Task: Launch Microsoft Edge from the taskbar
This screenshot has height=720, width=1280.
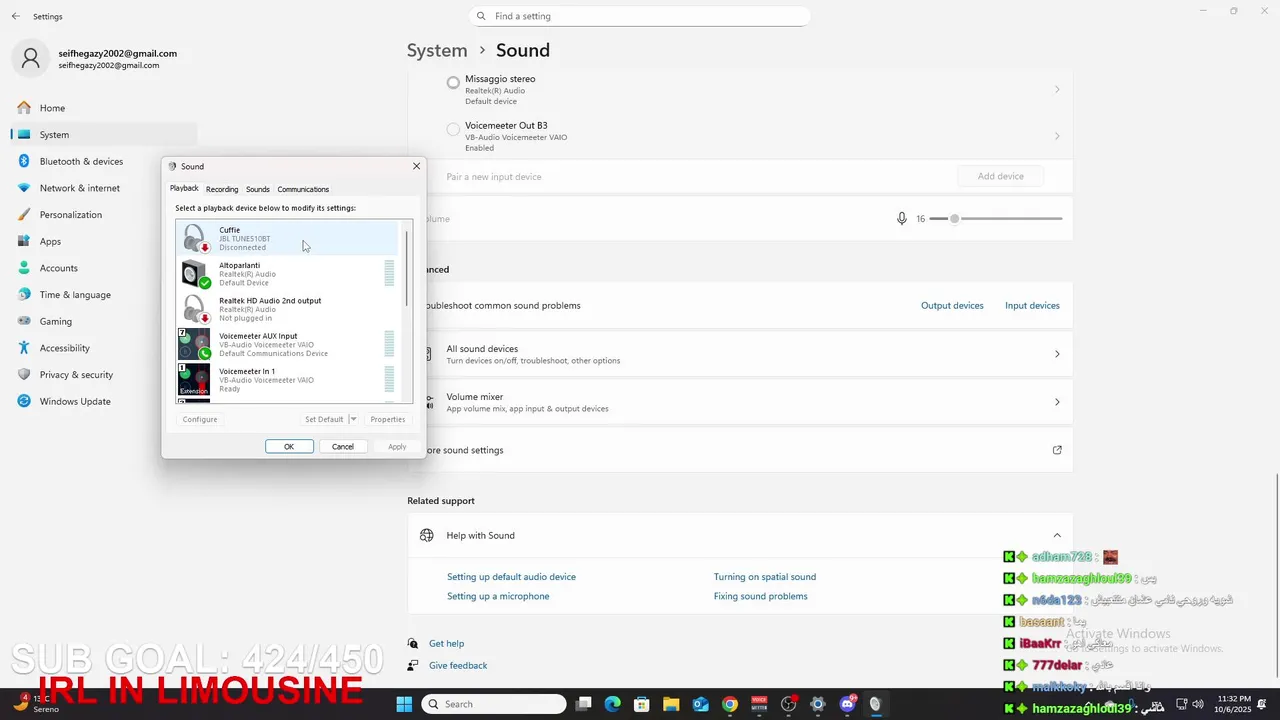Action: pos(613,704)
